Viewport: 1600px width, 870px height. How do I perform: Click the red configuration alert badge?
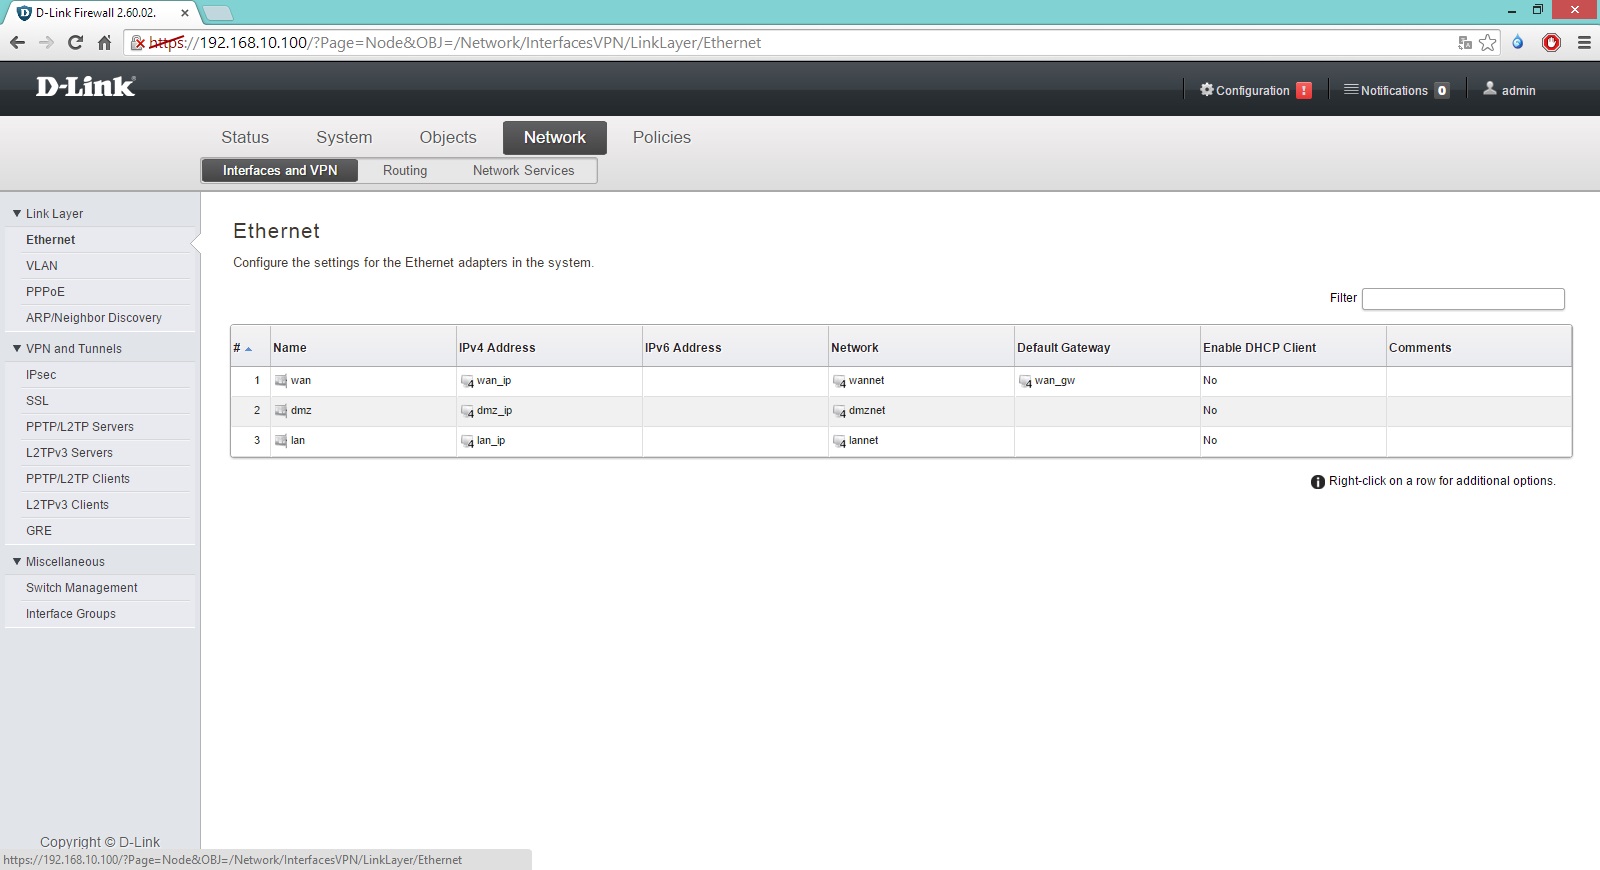coord(1304,90)
